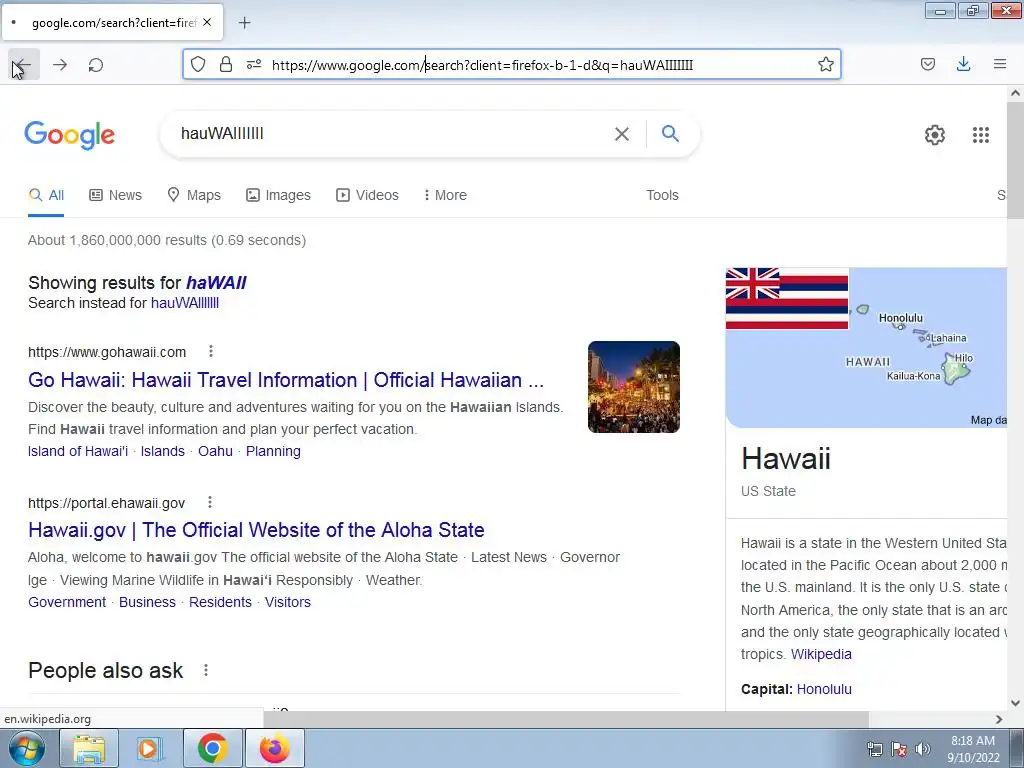The height and width of the screenshot is (768, 1024).
Task: Open the Firefox downloads panel
Action: 963,64
